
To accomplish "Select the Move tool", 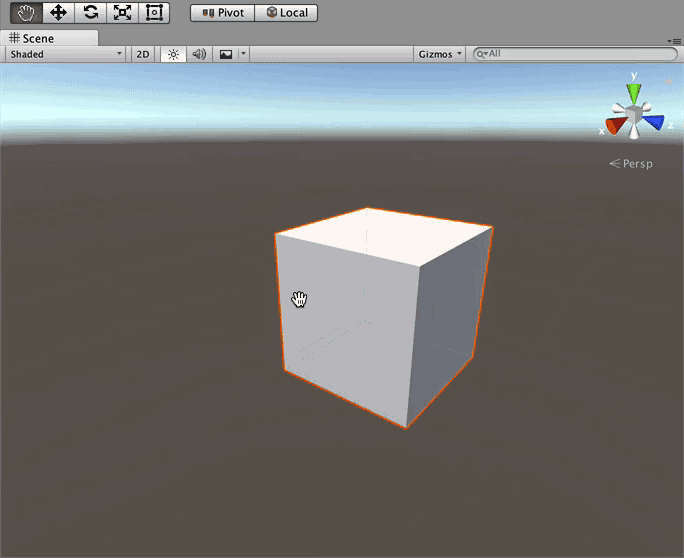I will coord(58,13).
